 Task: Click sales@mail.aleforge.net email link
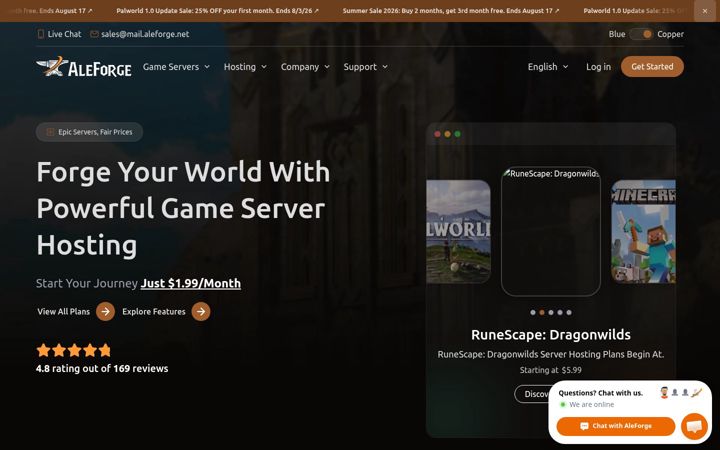(x=145, y=34)
